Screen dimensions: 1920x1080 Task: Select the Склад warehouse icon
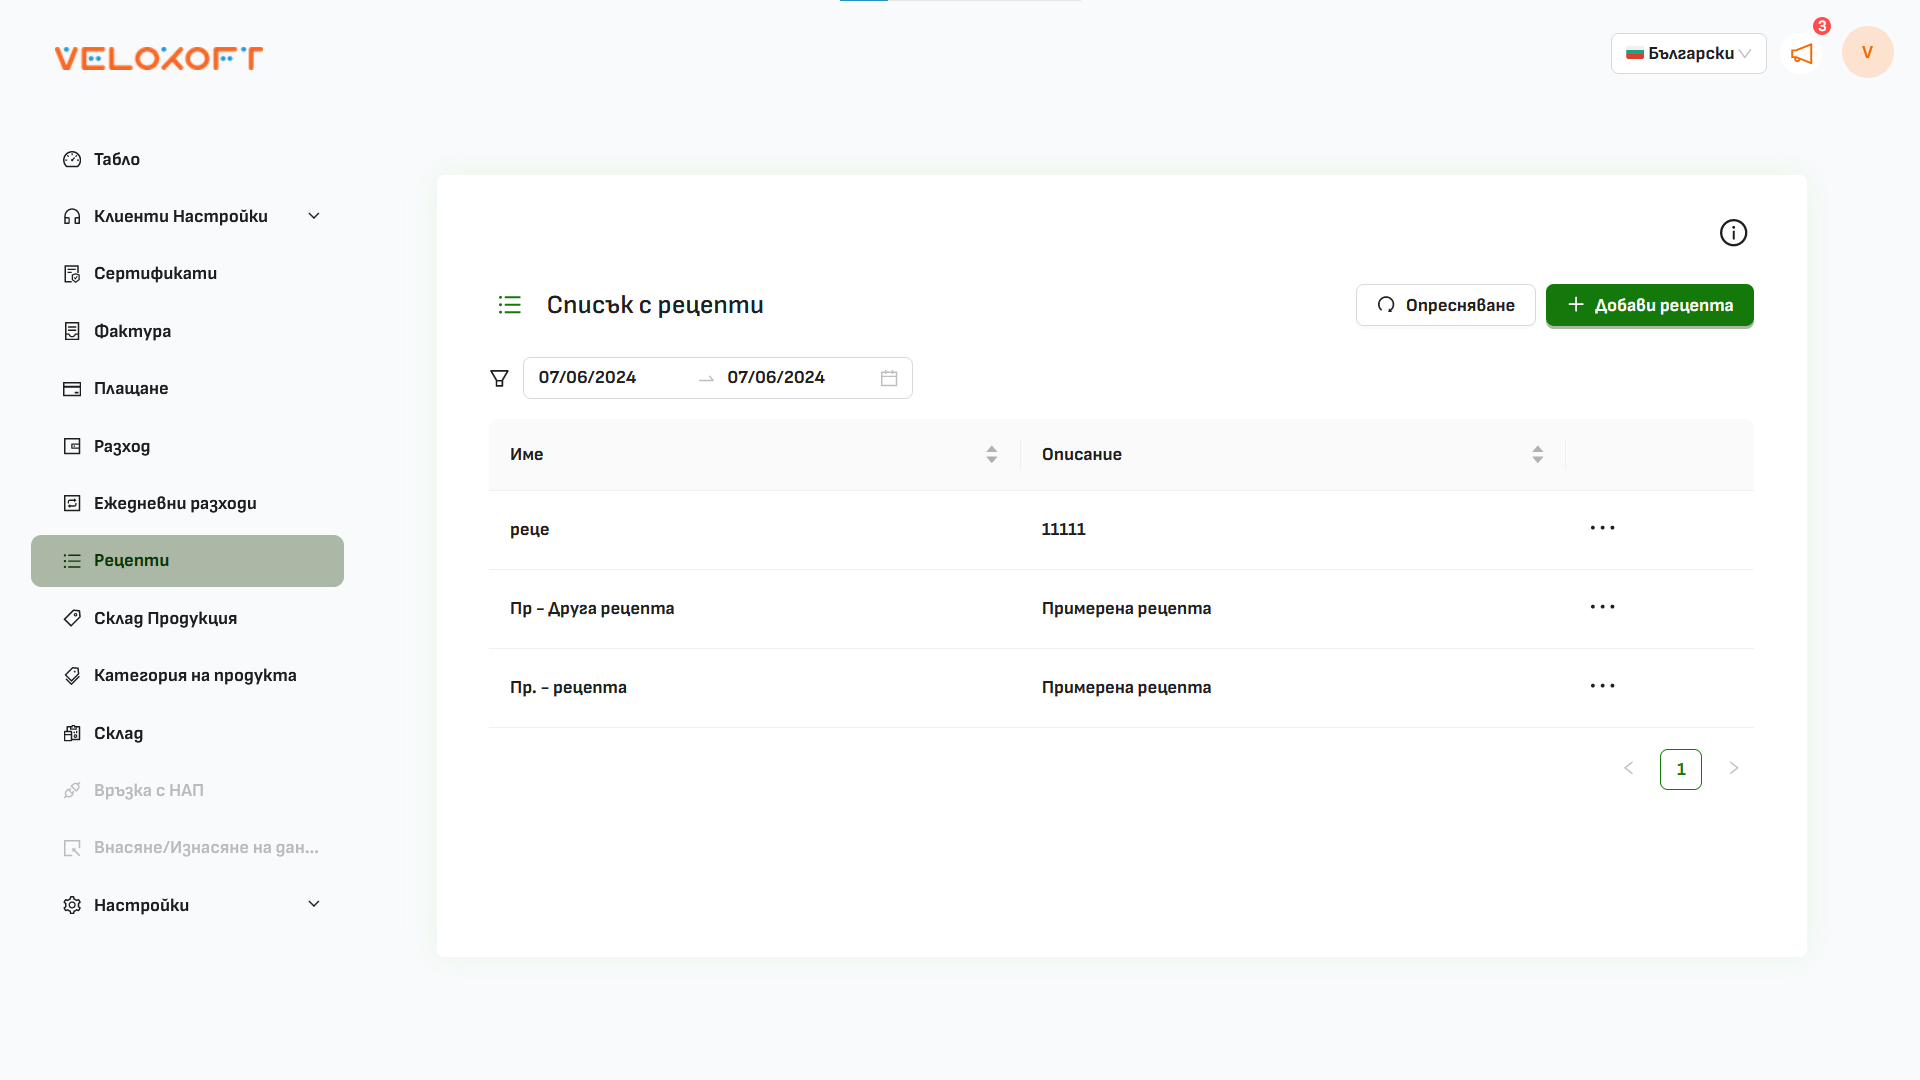pyautogui.click(x=71, y=733)
